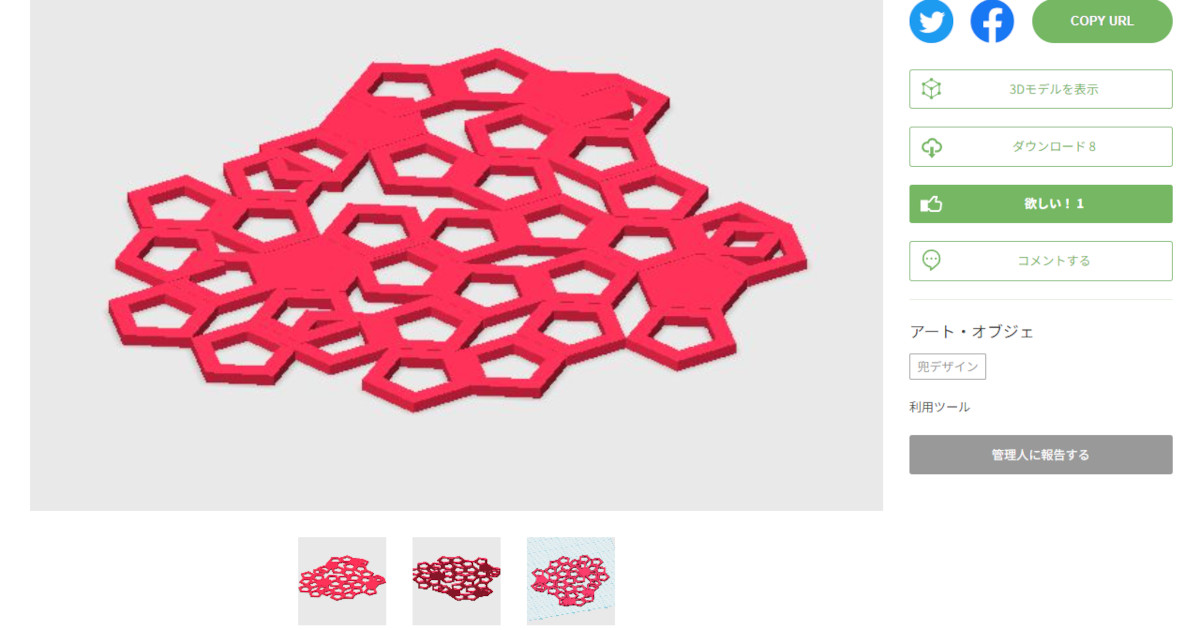The image size is (1200, 630).
Task: Open the 3Dモデルを表示 viewer button
Action: 1041,89
